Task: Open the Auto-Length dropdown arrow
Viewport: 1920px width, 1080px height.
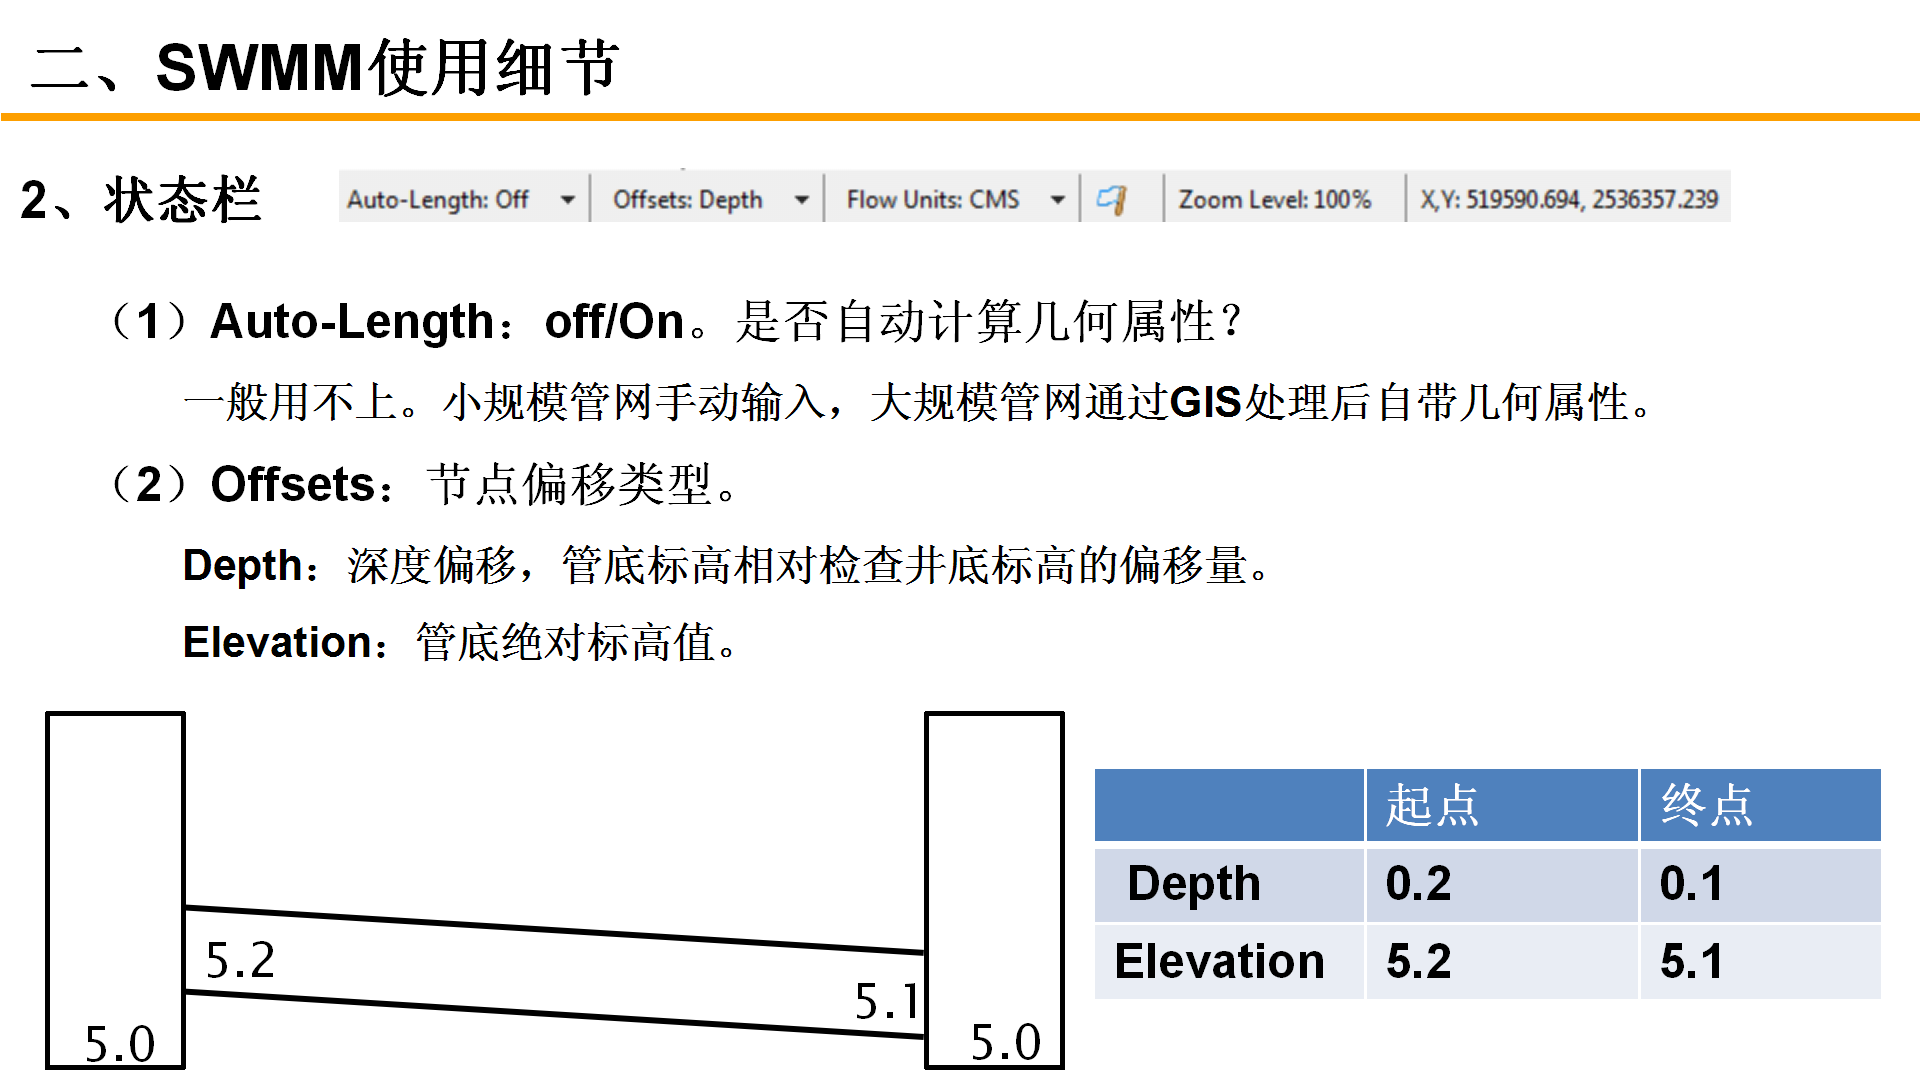Action: pos(567,199)
